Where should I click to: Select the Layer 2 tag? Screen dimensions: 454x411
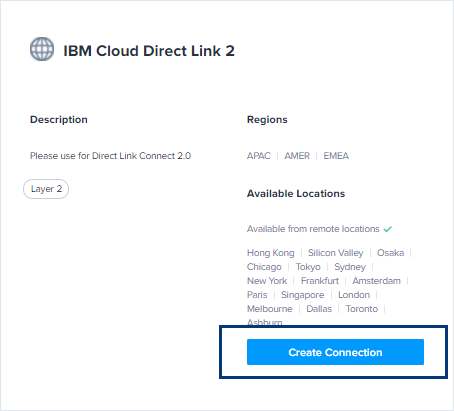tap(46, 189)
